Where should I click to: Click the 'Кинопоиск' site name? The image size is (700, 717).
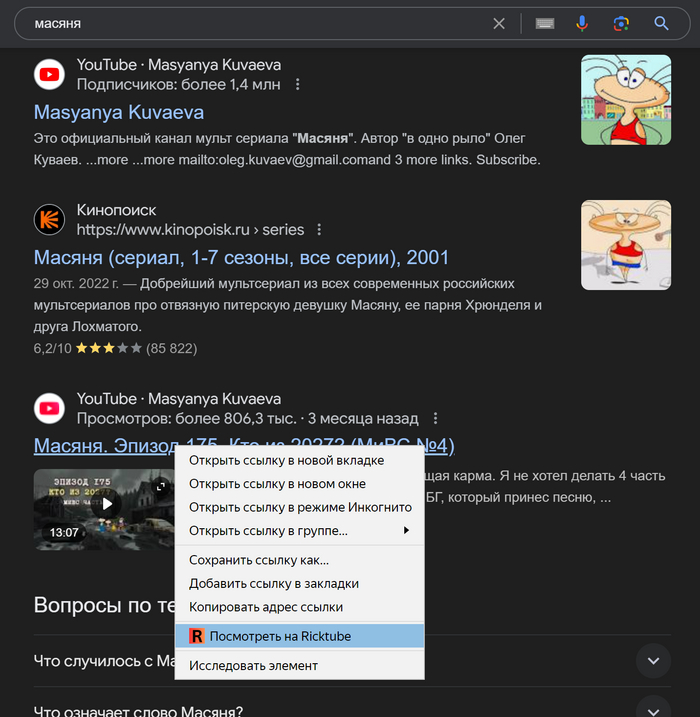pyautogui.click(x=117, y=210)
